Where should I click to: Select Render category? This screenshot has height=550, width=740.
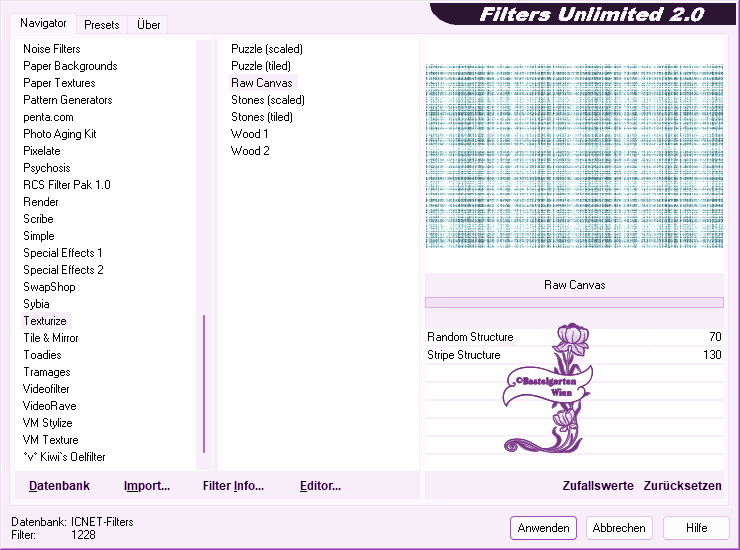point(41,202)
